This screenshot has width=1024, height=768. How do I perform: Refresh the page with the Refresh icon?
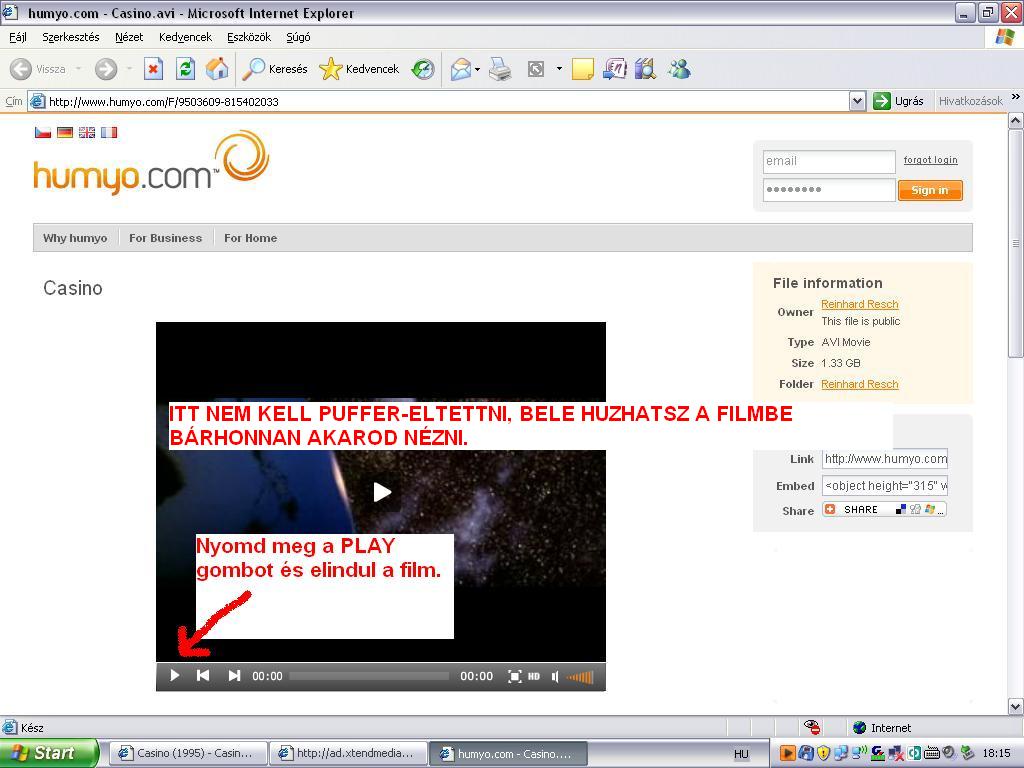tap(185, 69)
